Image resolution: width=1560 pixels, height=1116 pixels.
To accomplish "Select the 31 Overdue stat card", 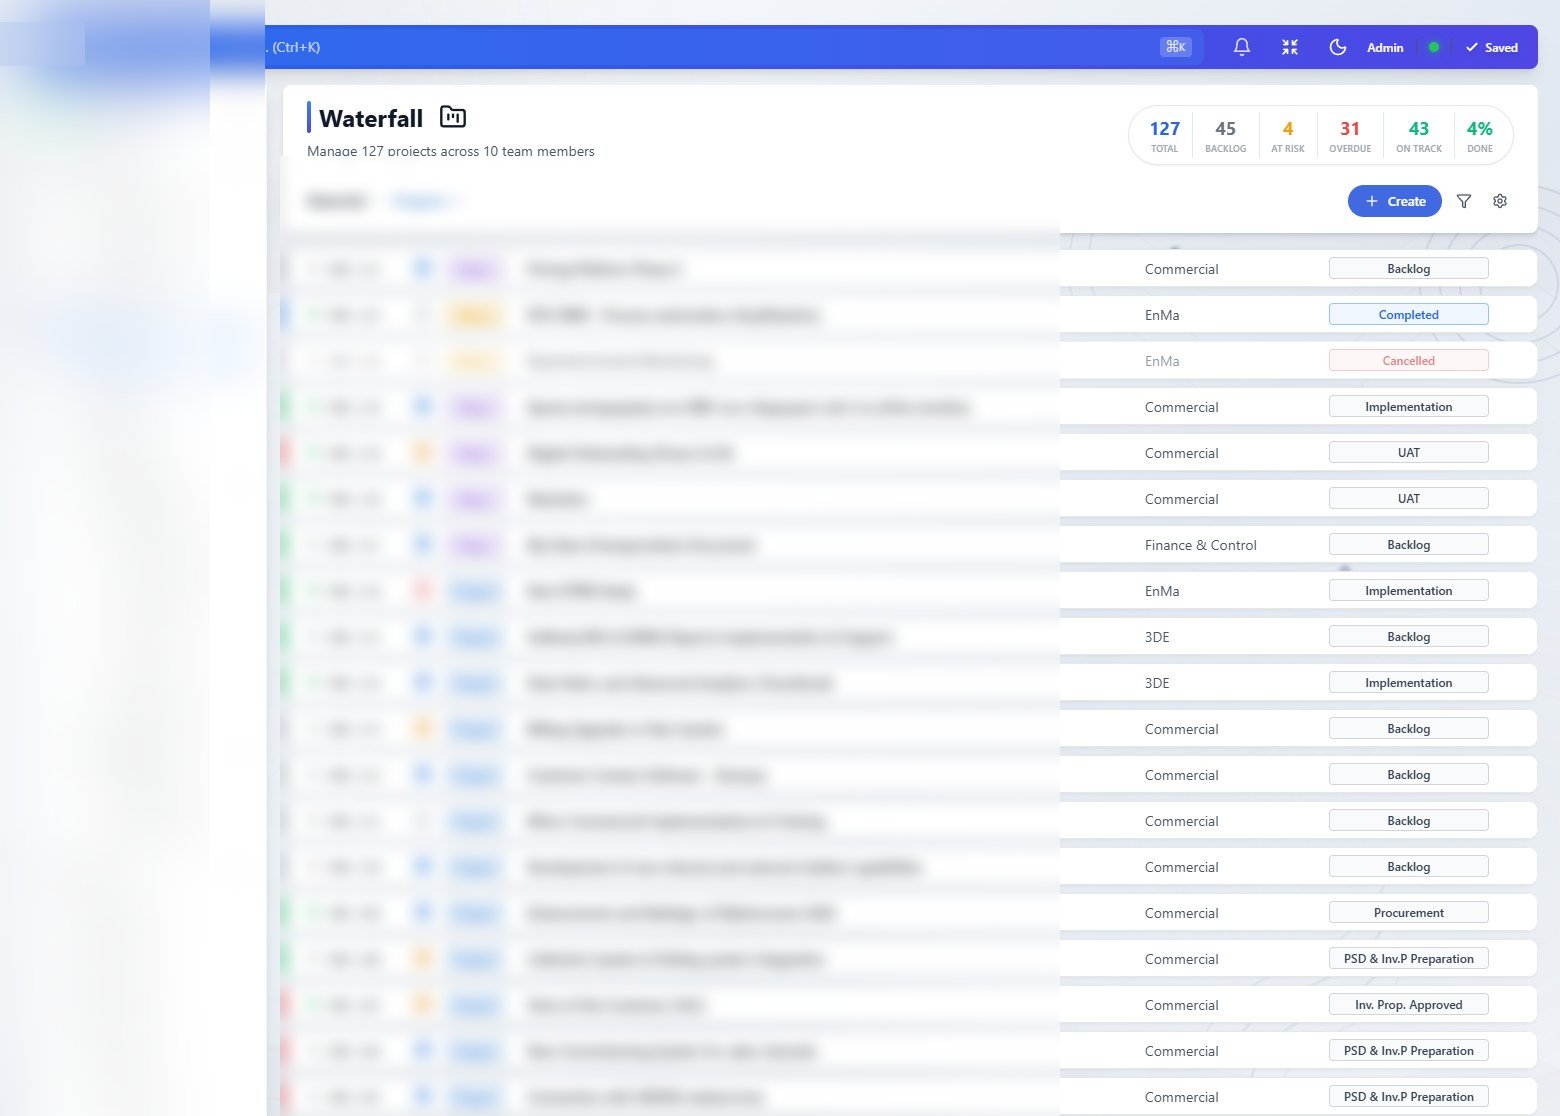I will [x=1350, y=135].
